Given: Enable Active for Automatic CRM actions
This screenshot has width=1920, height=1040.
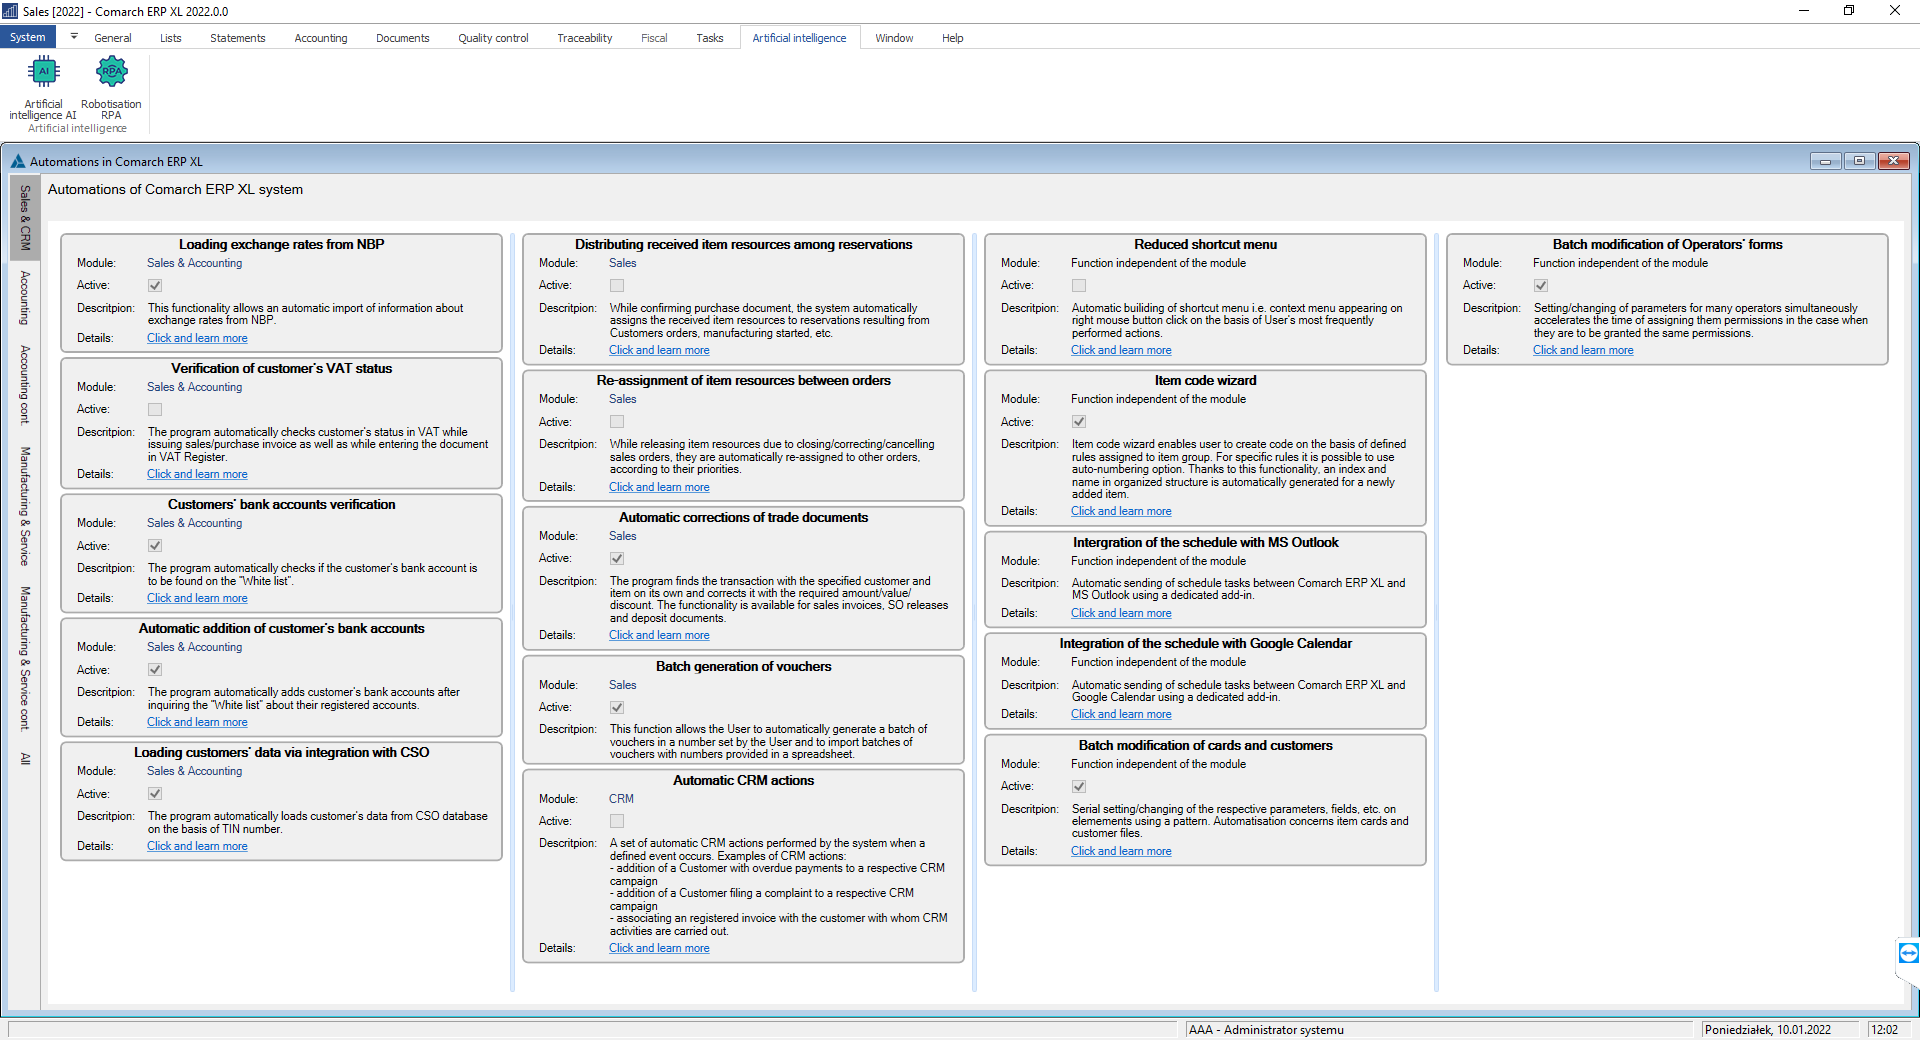Looking at the screenshot, I should click(x=617, y=821).
